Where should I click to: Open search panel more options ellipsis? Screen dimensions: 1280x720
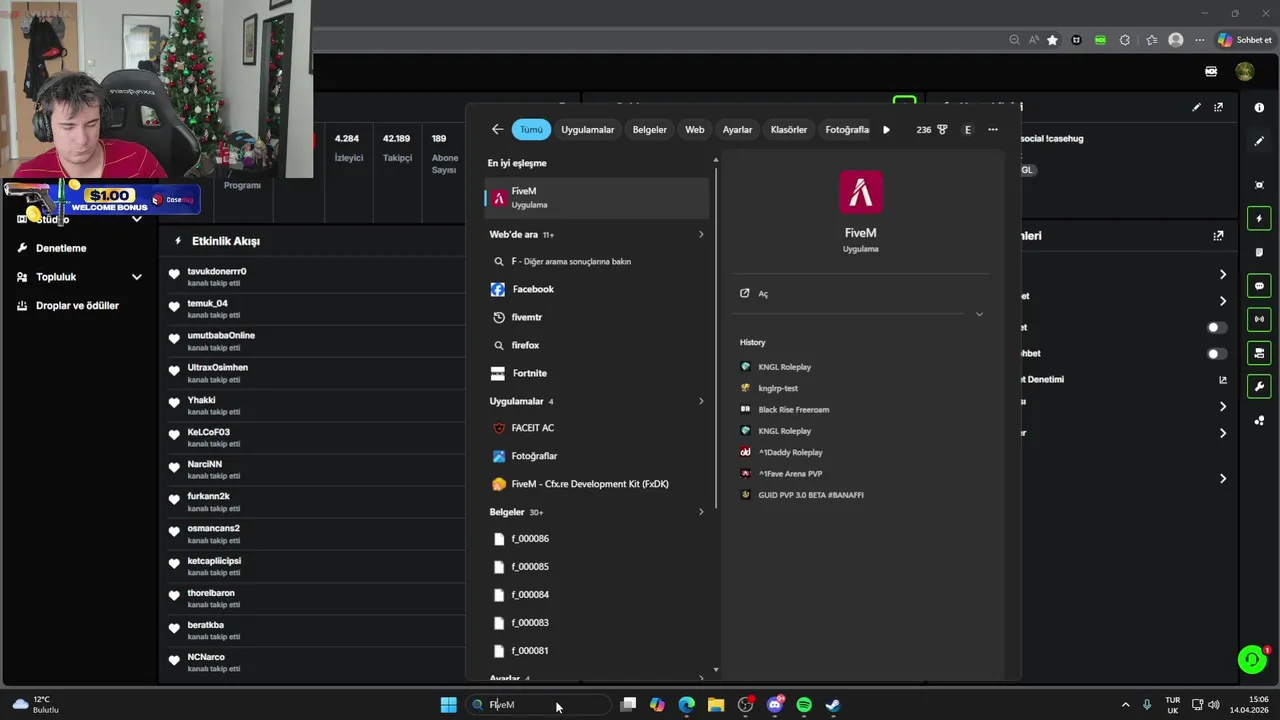(x=993, y=129)
